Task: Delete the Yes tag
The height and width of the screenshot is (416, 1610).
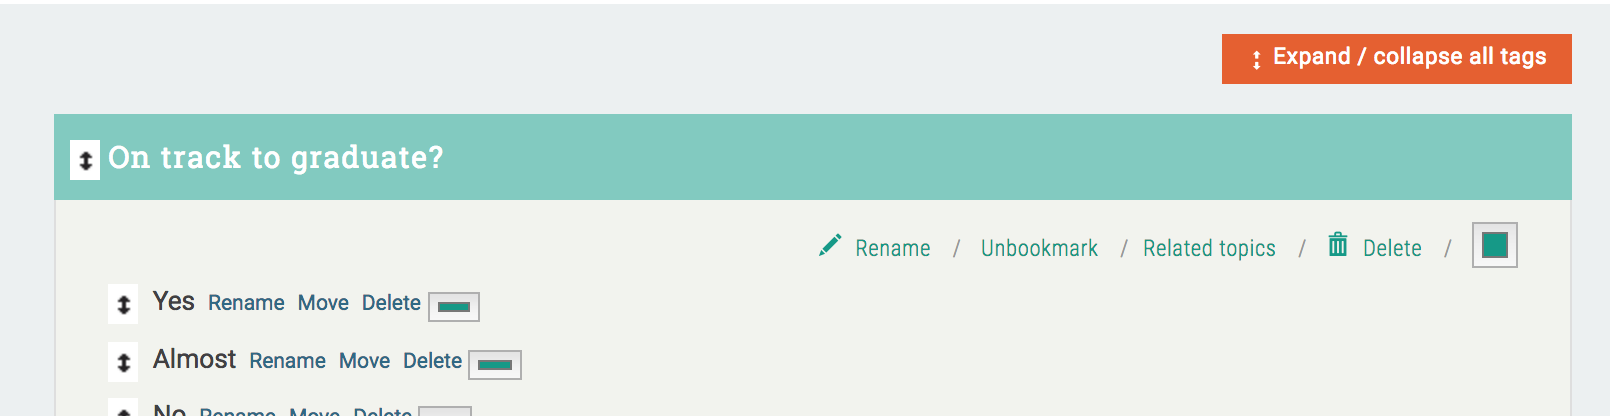Action: [391, 303]
